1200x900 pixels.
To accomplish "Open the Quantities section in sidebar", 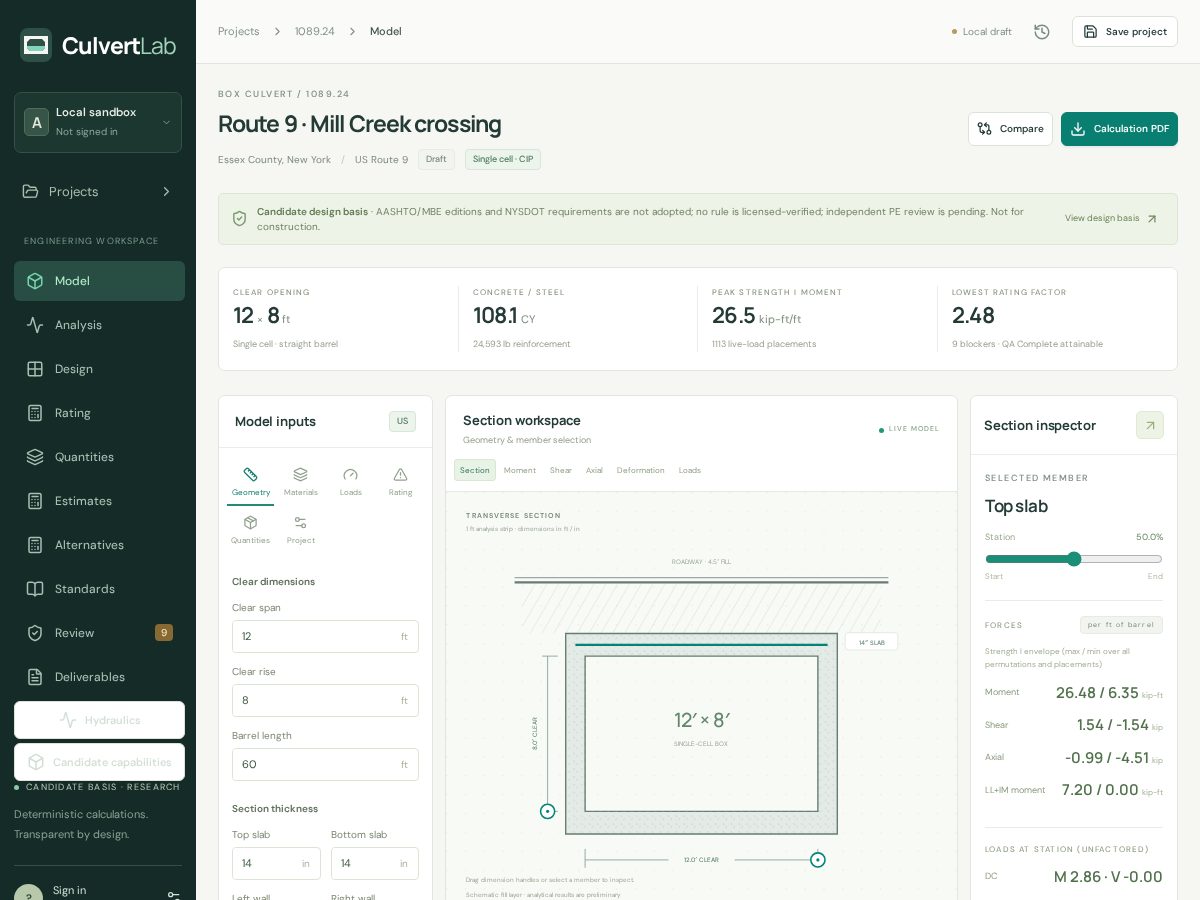I will tap(99, 457).
